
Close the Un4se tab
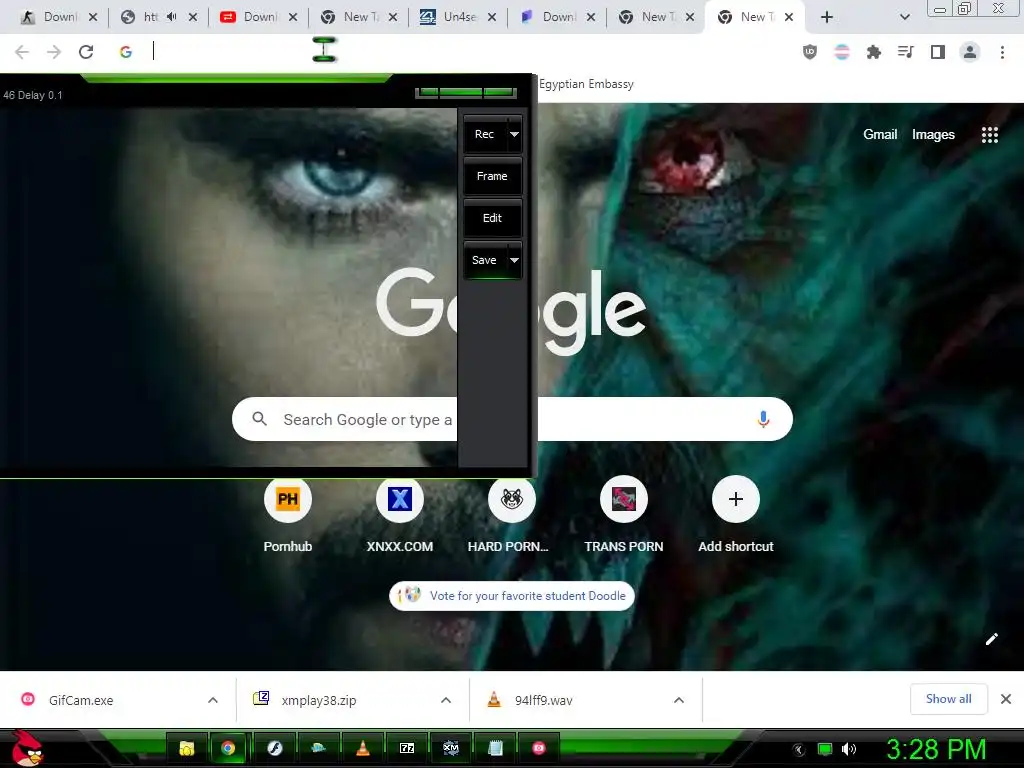coord(492,17)
